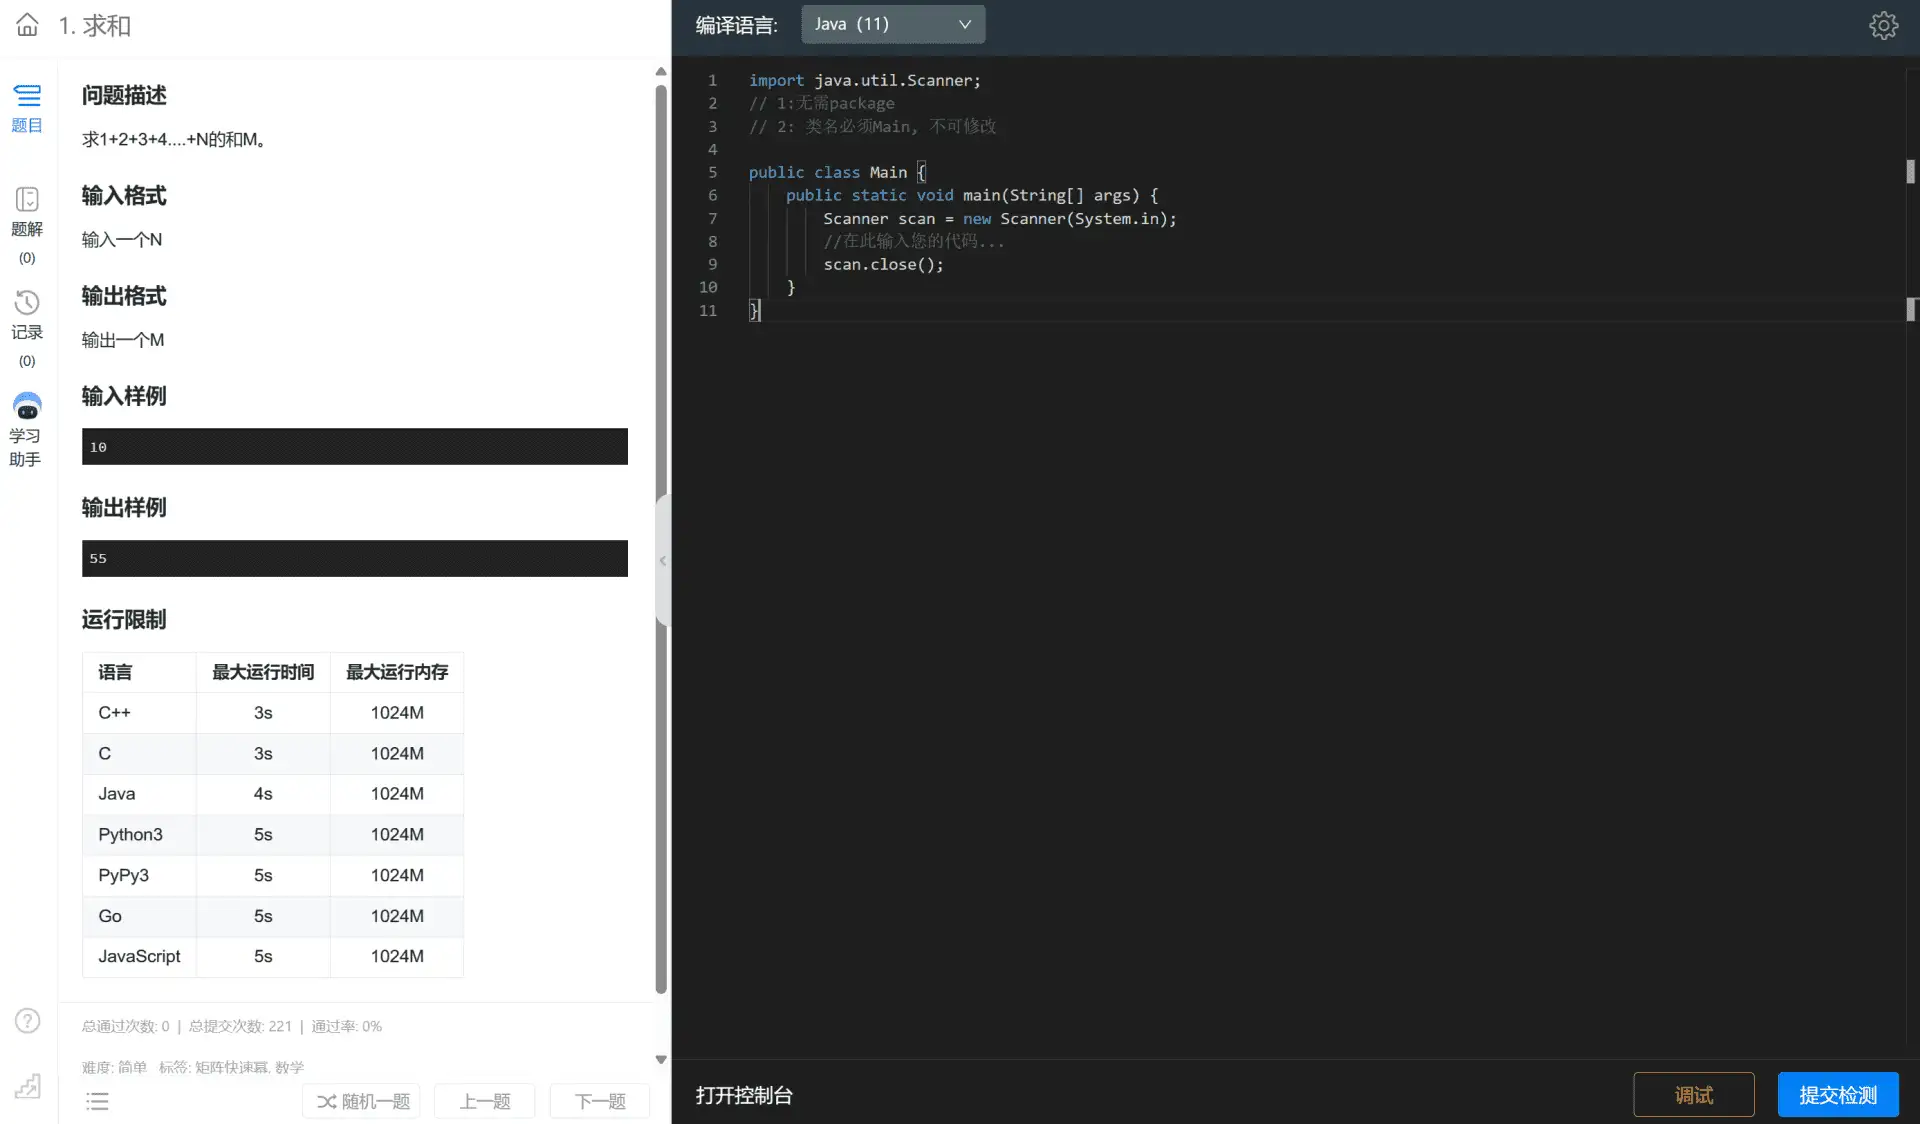Click the ranking stairs icon at bottom left

pos(27,1086)
